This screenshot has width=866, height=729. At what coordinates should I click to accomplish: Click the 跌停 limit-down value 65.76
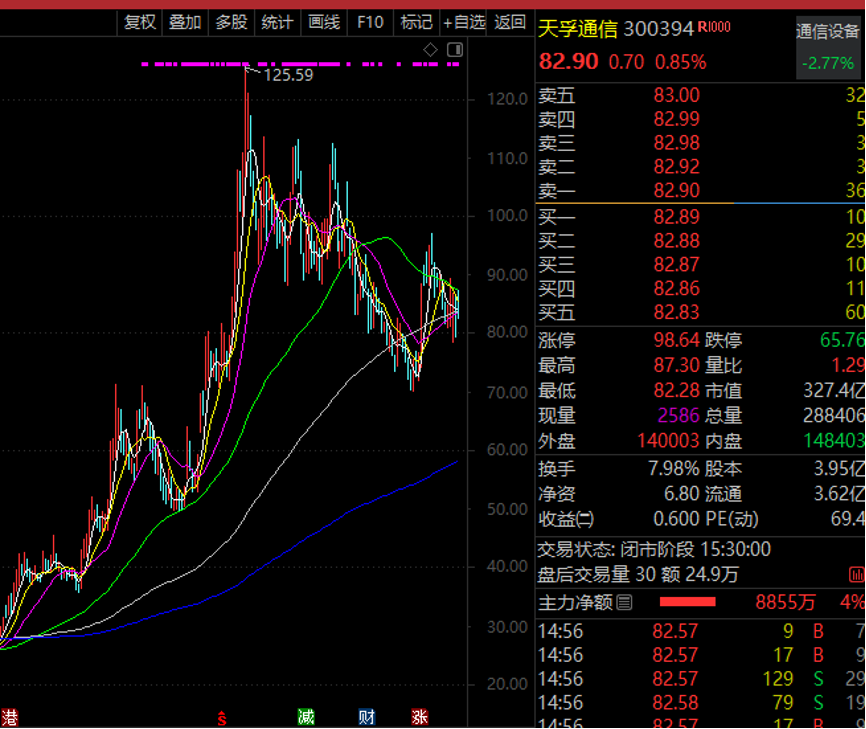point(842,340)
